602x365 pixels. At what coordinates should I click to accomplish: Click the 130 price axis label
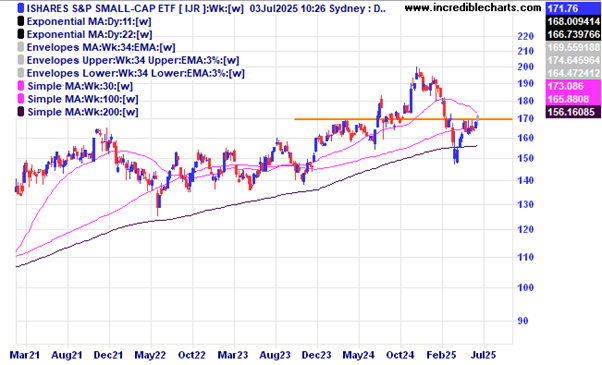pos(526,204)
